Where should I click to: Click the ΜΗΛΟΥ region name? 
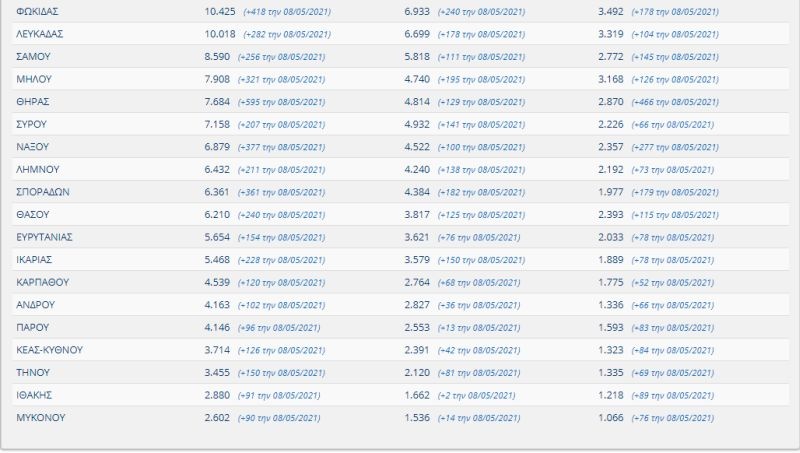pyautogui.click(x=34, y=79)
